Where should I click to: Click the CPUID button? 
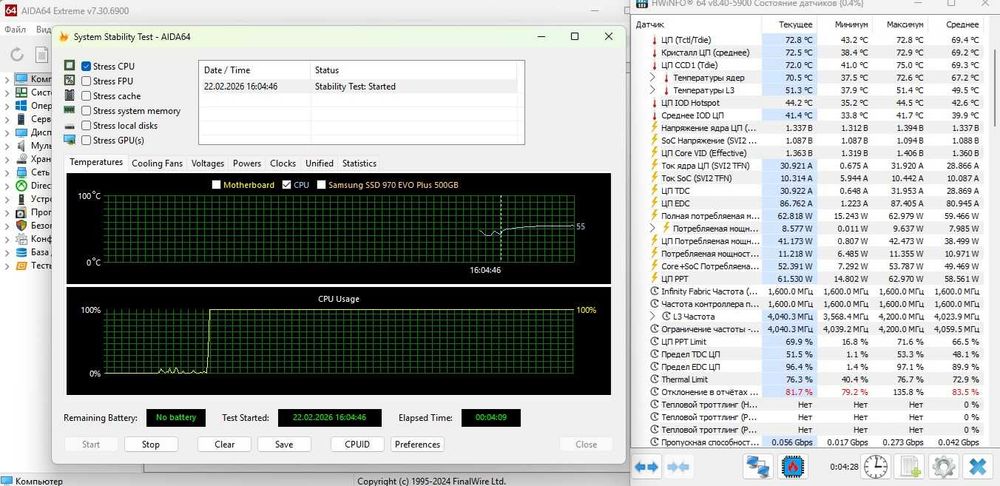pos(357,445)
